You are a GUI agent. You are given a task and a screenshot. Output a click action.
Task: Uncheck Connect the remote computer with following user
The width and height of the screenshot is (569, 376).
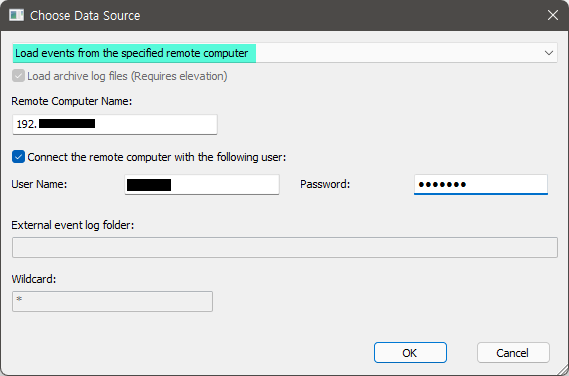coord(19,157)
